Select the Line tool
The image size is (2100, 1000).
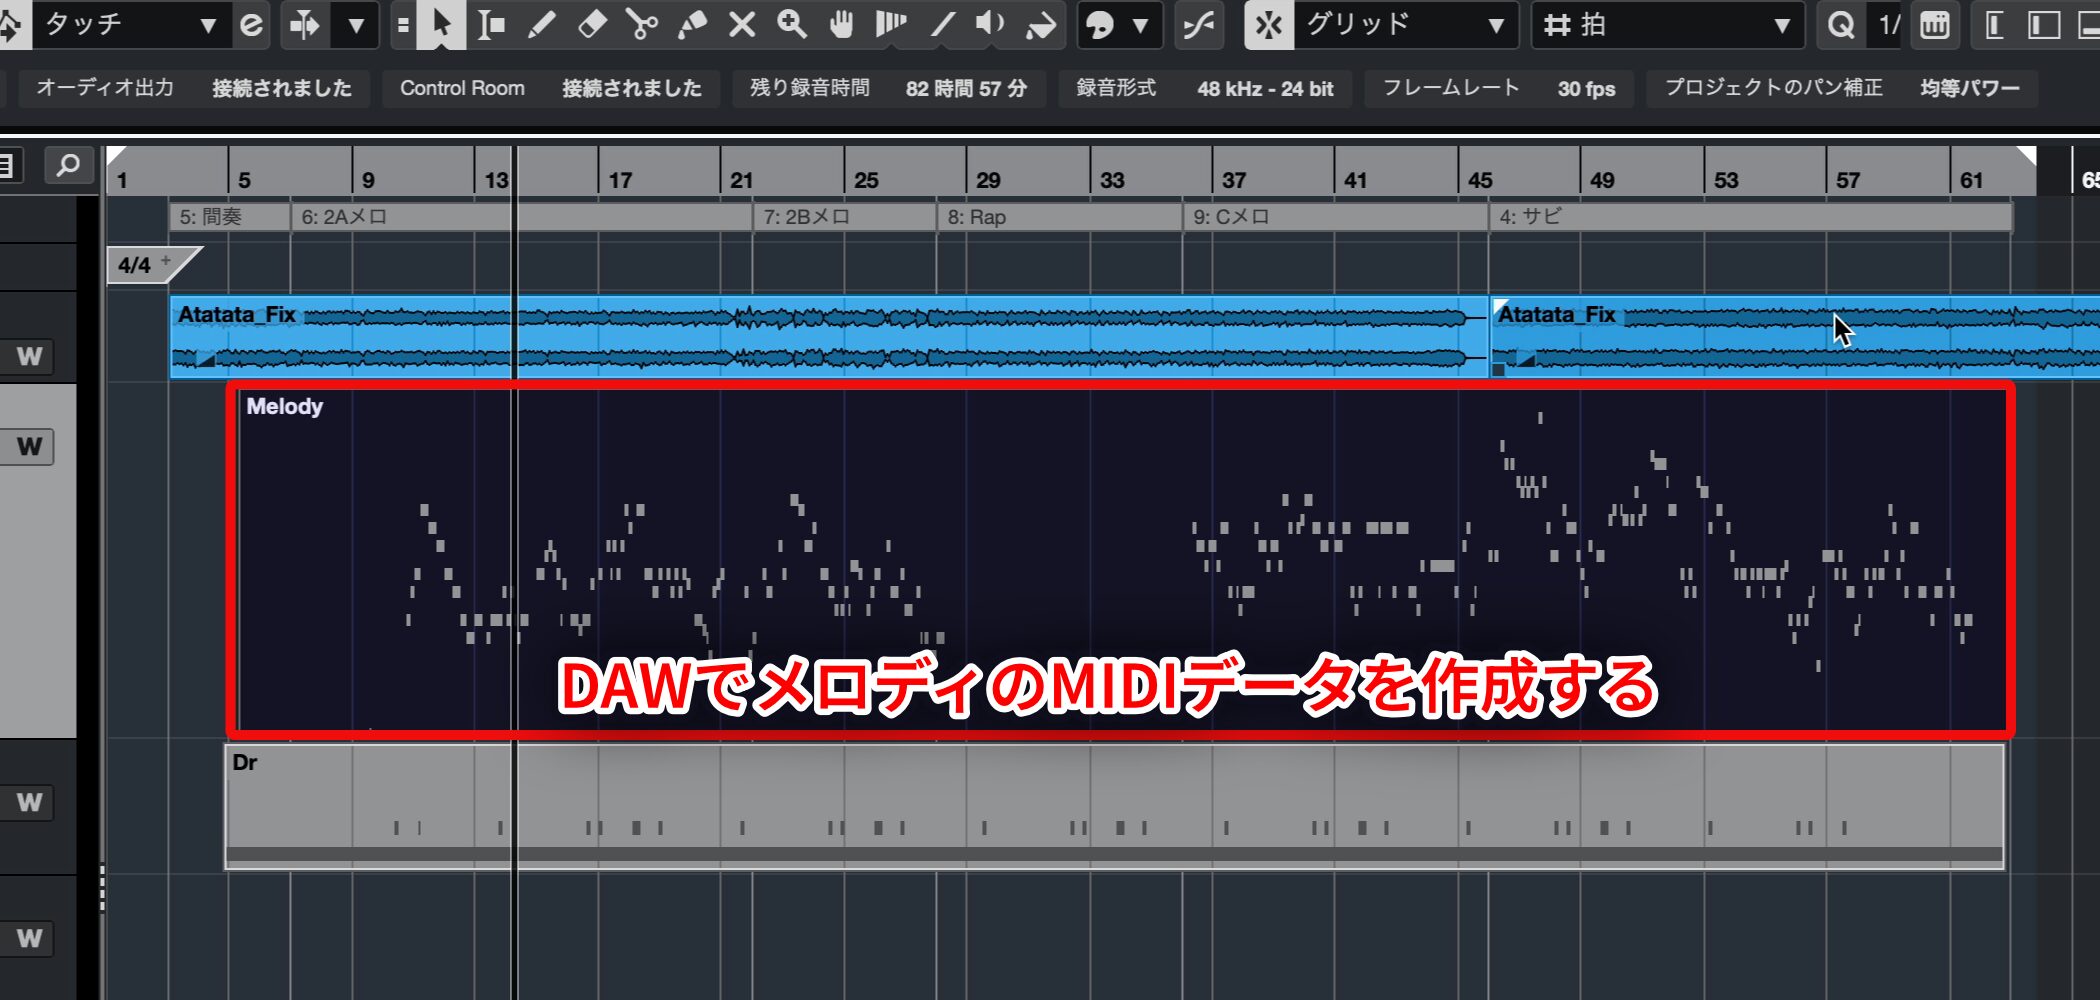[x=941, y=24]
